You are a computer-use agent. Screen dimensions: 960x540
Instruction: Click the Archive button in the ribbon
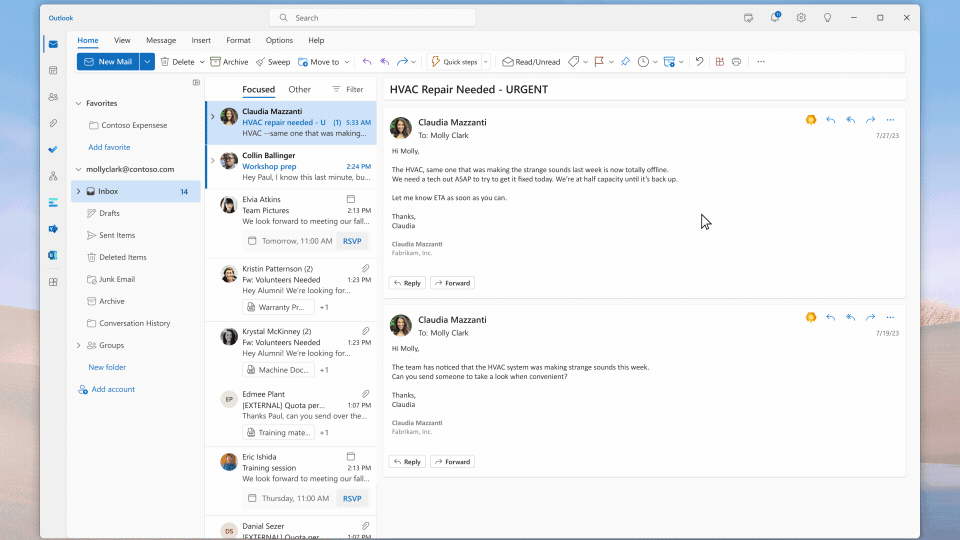pyautogui.click(x=229, y=62)
